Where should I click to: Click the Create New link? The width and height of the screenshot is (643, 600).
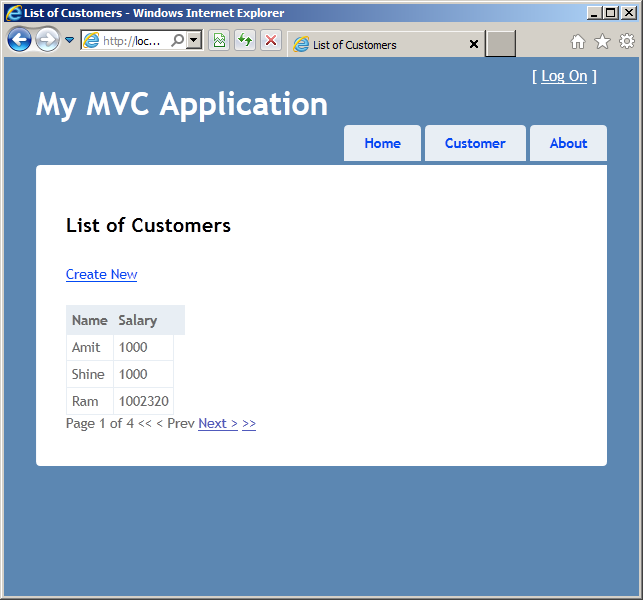pyautogui.click(x=101, y=274)
